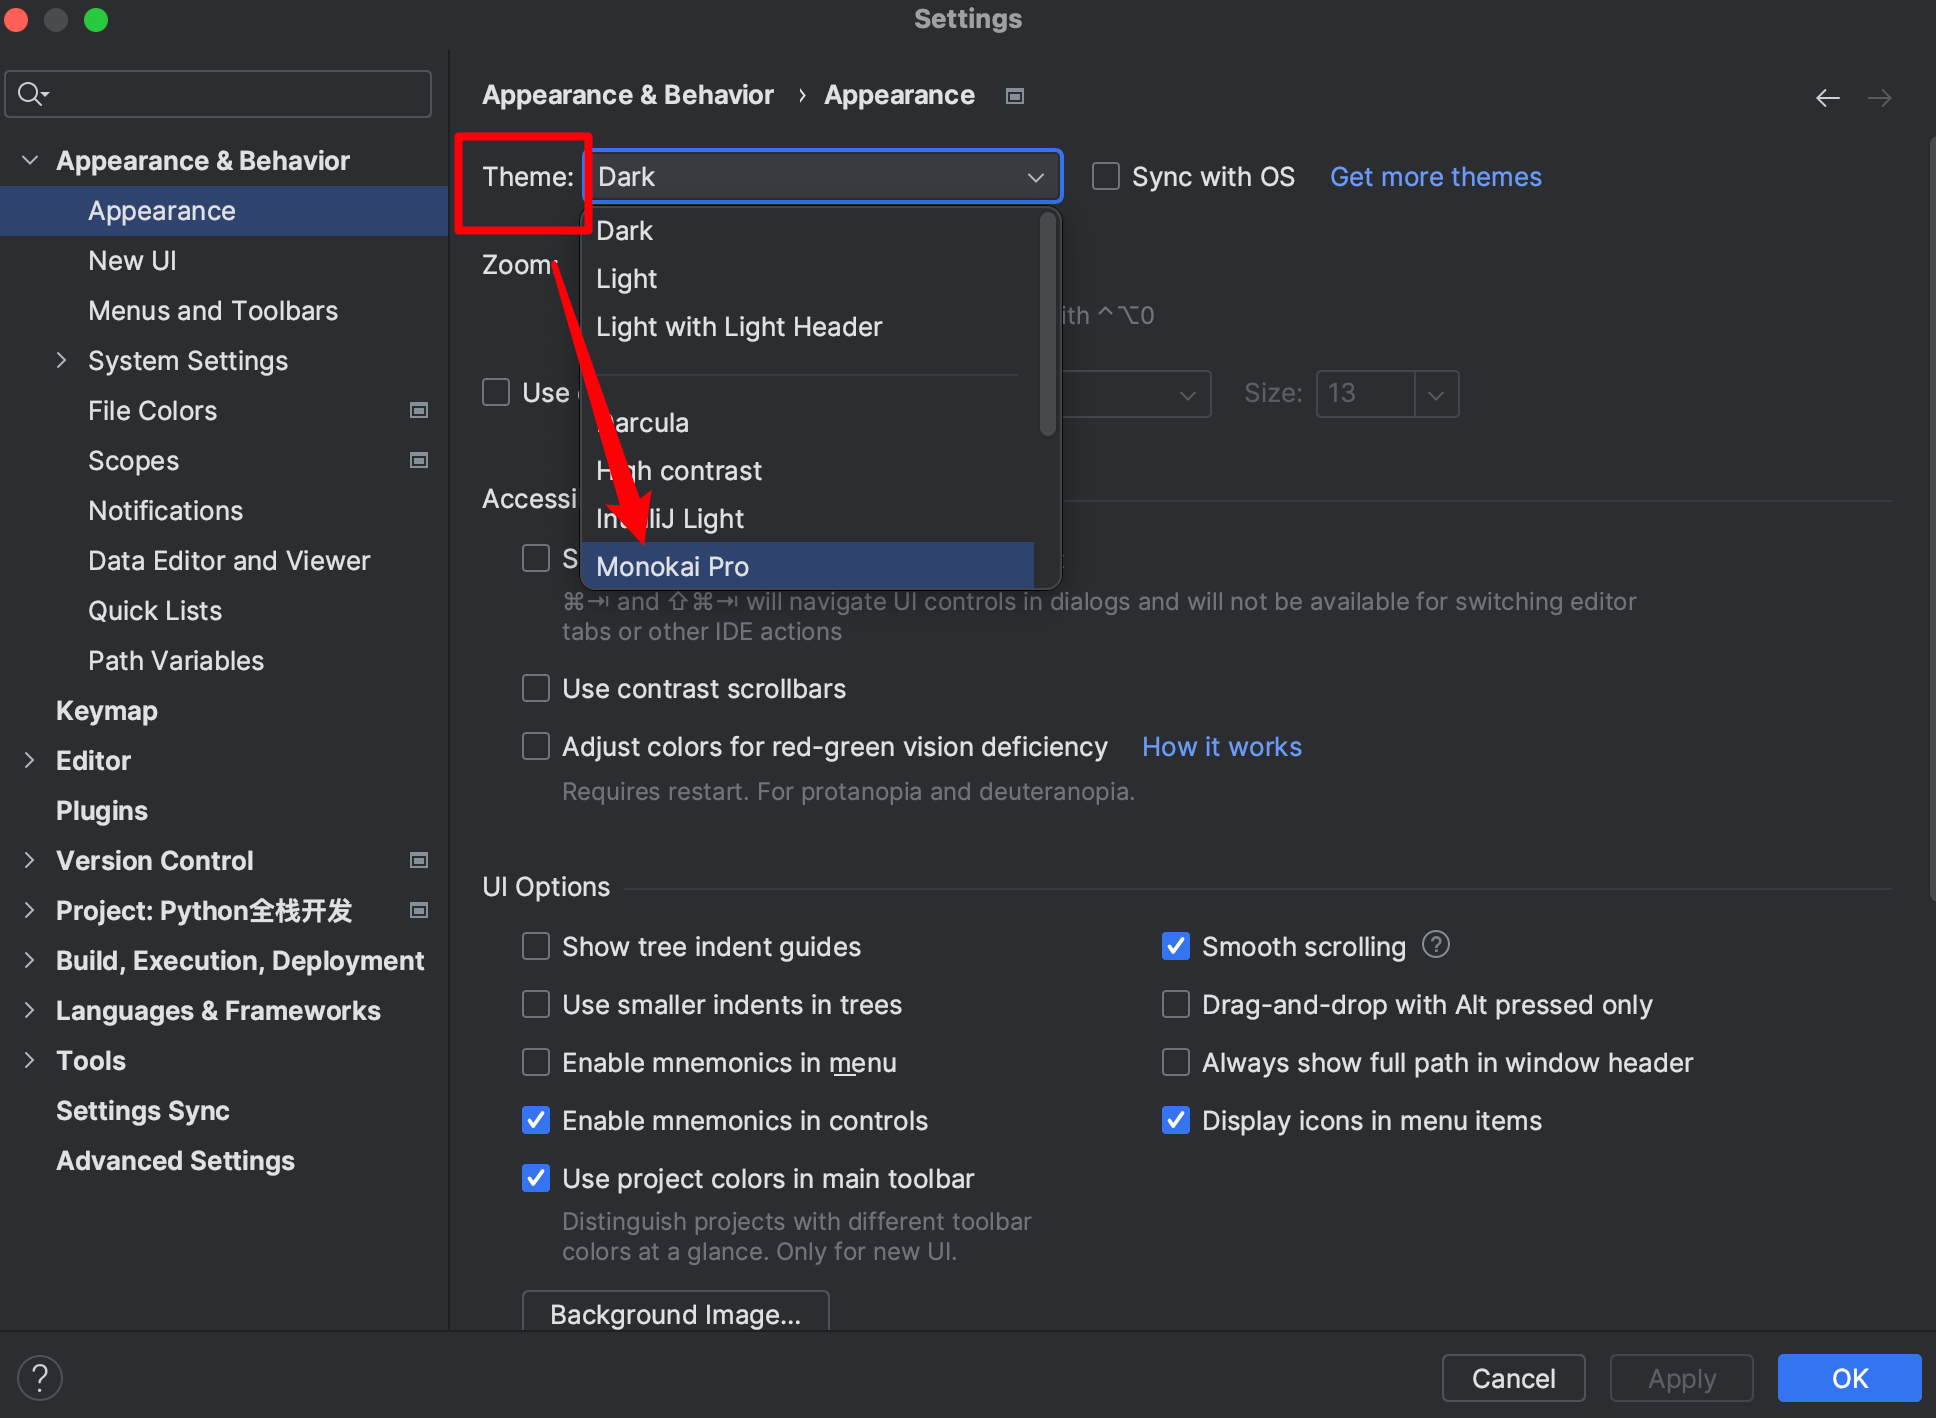Click the help question mark icon
This screenshot has width=1936, height=1418.
coord(40,1377)
